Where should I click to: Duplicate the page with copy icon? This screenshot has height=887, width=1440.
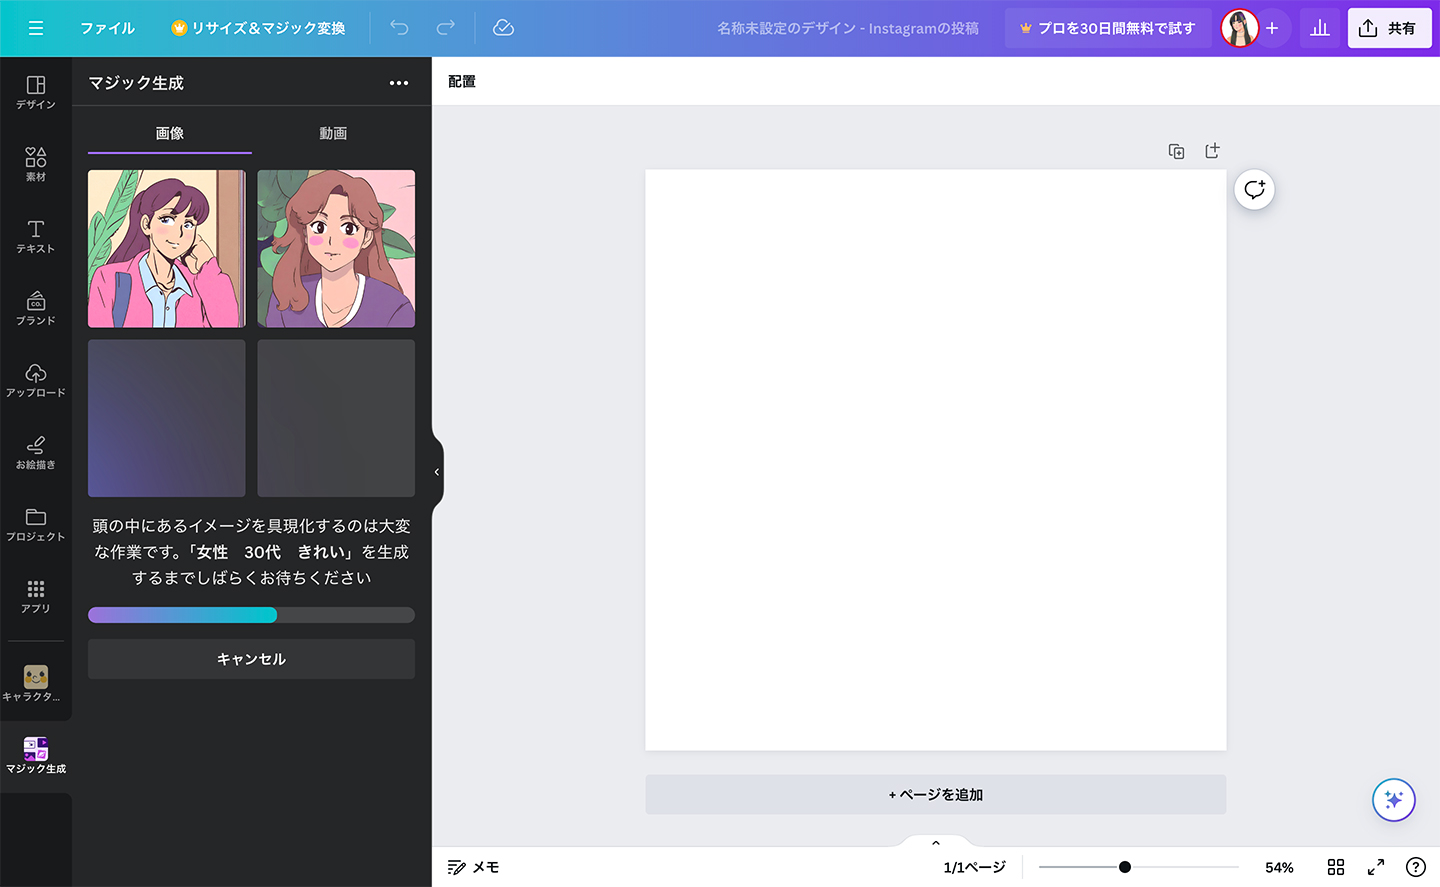(x=1176, y=151)
